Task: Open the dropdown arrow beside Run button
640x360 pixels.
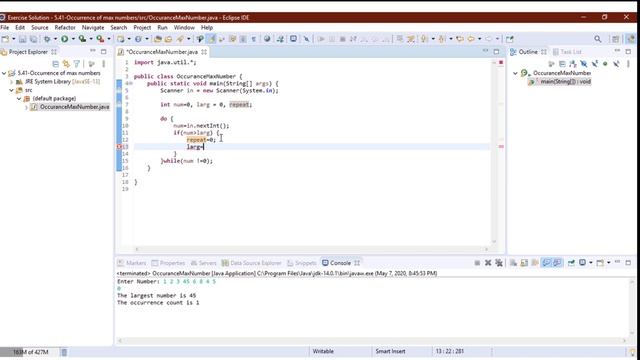Action: click(x=73, y=39)
